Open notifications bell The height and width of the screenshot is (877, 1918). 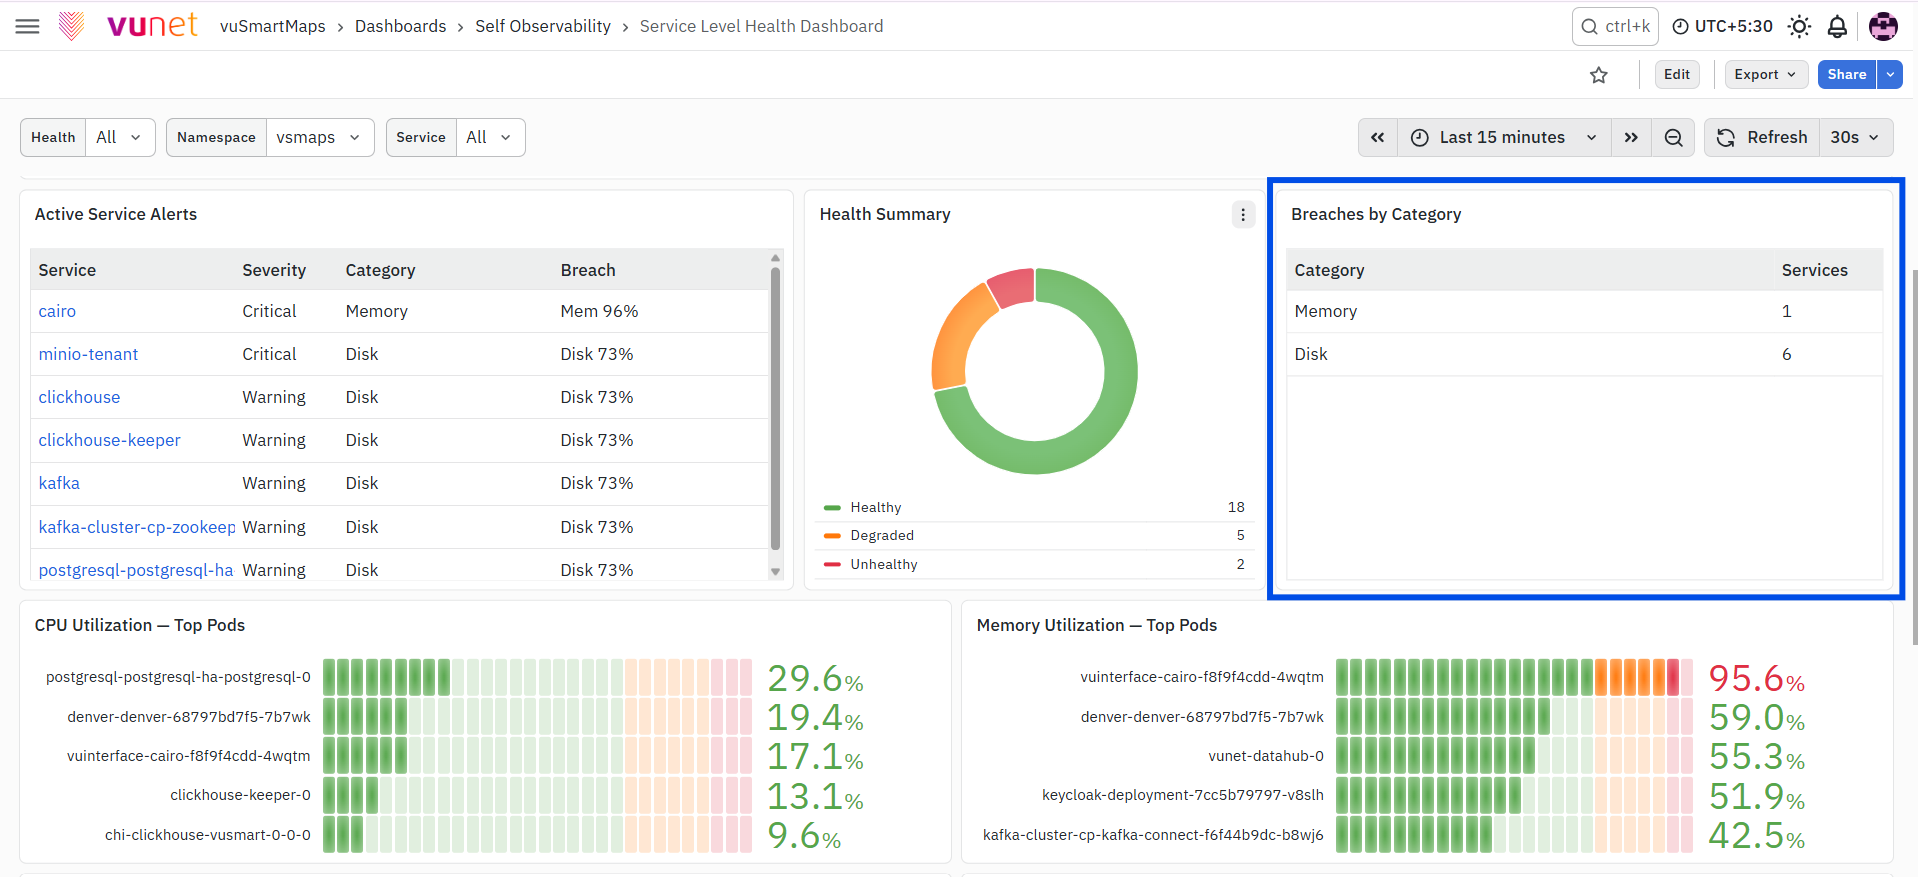(1837, 27)
